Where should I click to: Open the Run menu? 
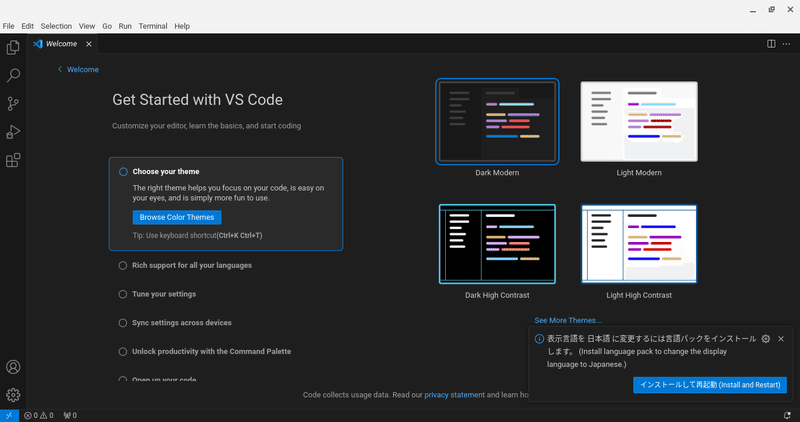pyautogui.click(x=125, y=26)
